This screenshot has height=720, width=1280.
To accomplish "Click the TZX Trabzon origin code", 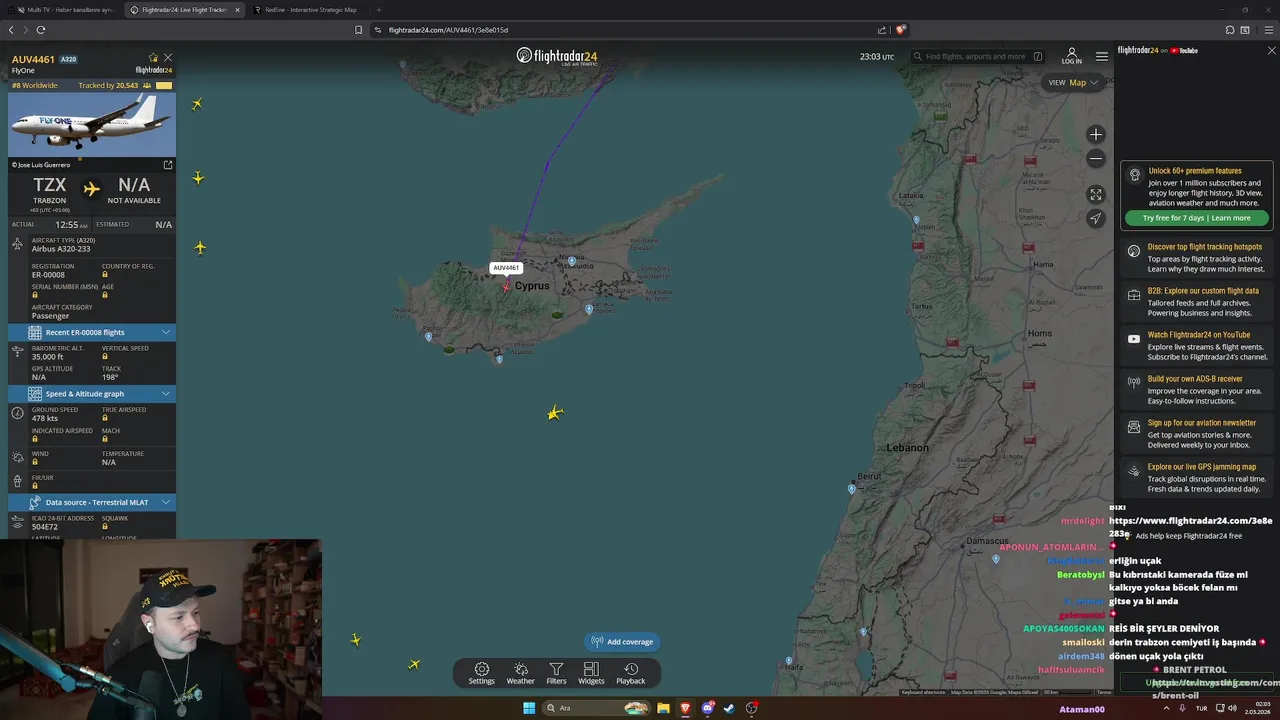I will tap(49, 185).
